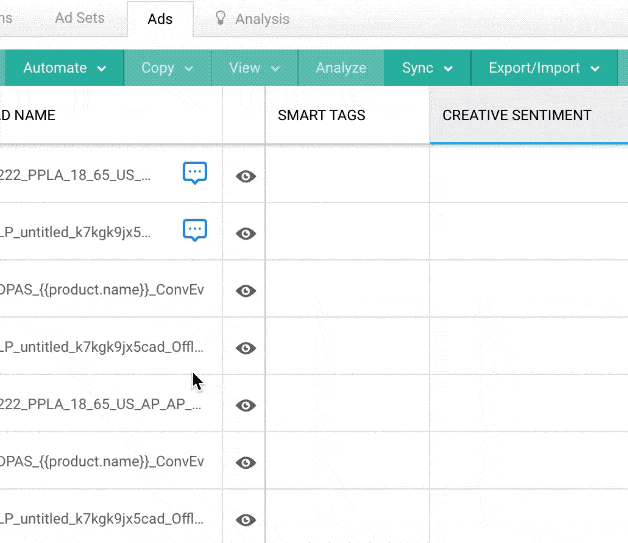The height and width of the screenshot is (543, 628).
Task: Expand the Export/Import dropdown
Action: pyautogui.click(x=544, y=68)
